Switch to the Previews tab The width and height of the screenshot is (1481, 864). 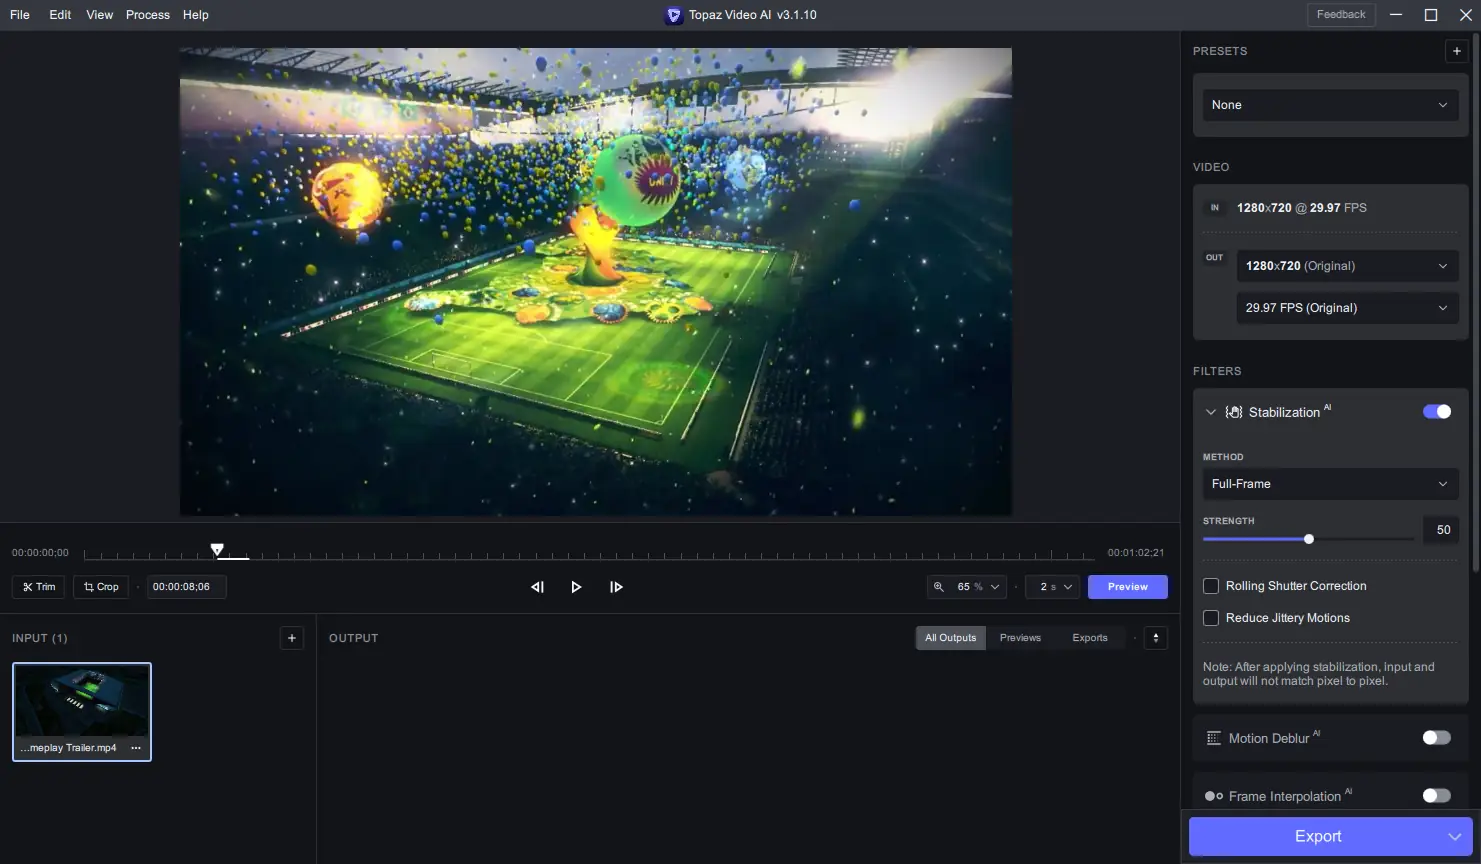click(1020, 638)
